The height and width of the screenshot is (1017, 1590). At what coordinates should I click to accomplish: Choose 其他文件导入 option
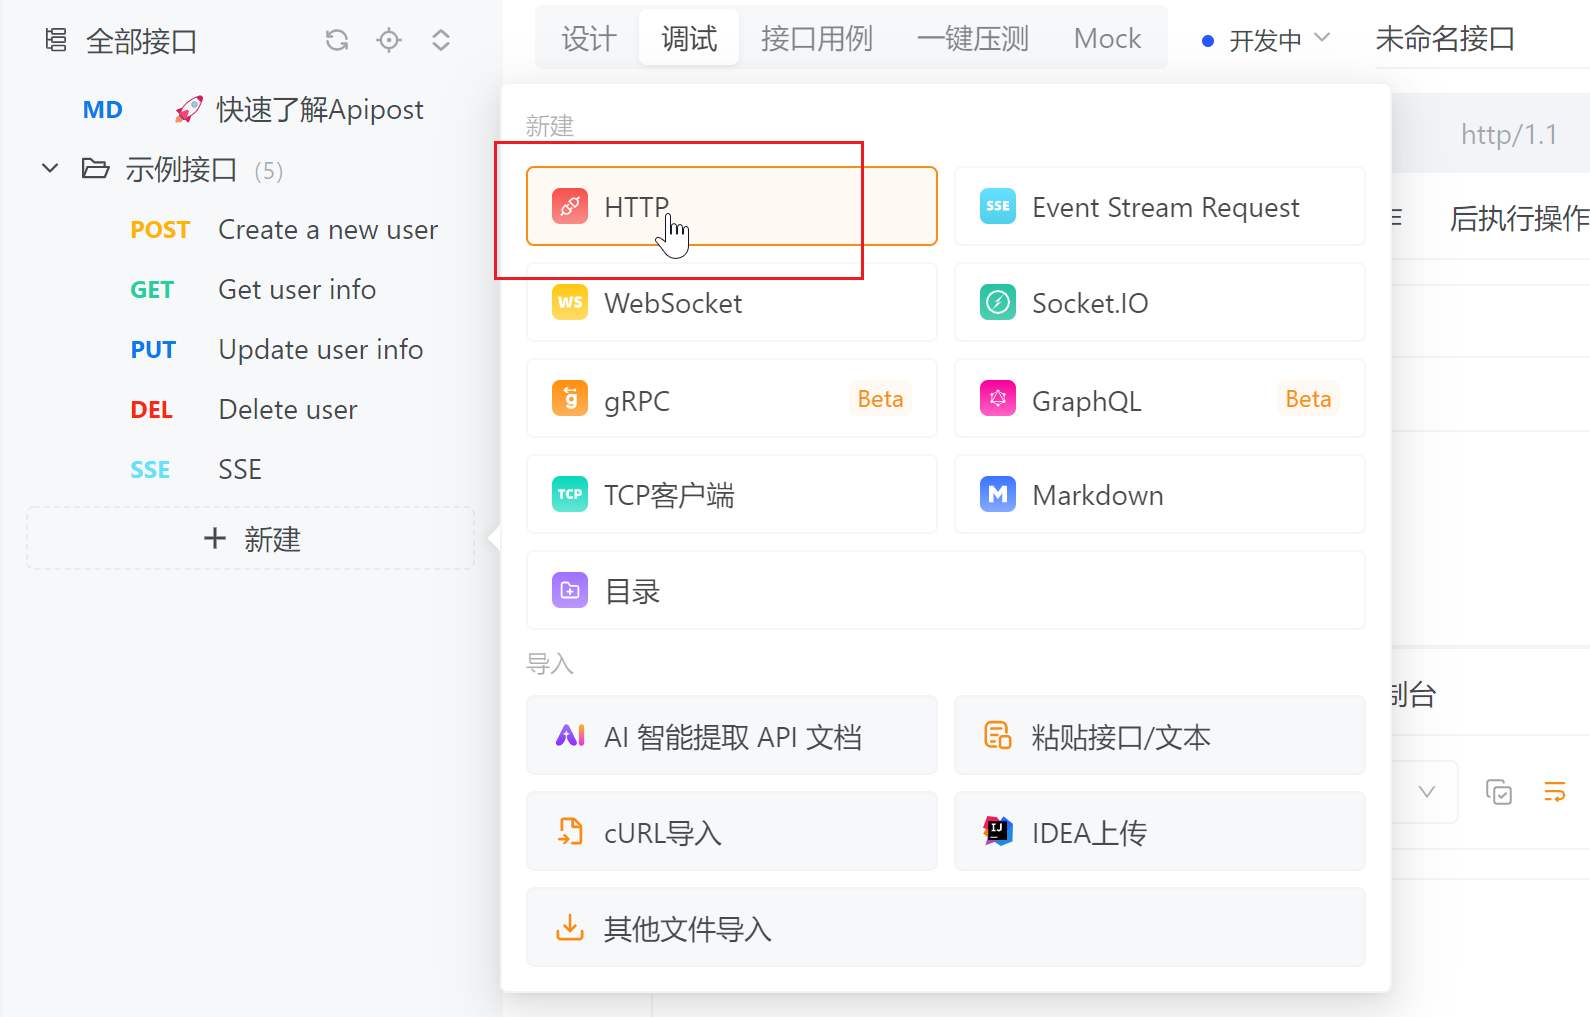(x=946, y=927)
